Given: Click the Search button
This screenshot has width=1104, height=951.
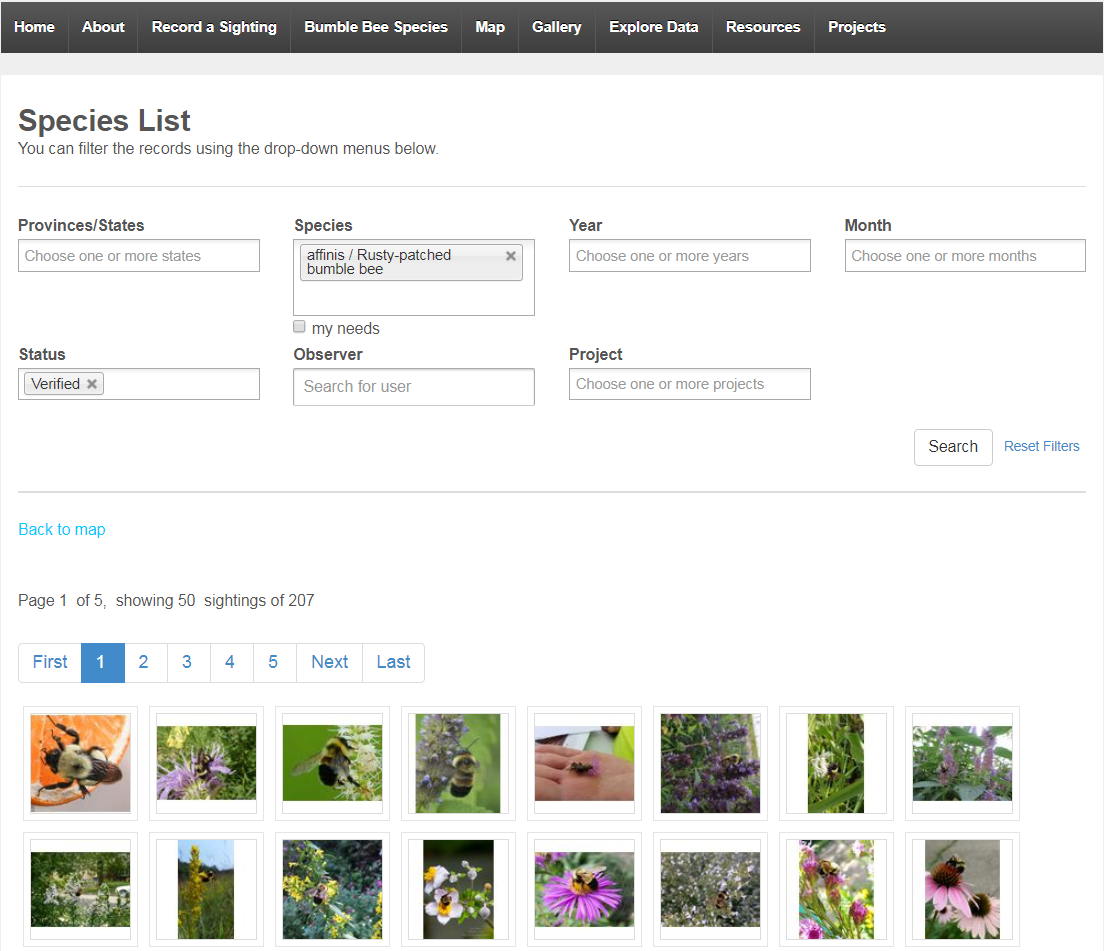Looking at the screenshot, I should [952, 447].
